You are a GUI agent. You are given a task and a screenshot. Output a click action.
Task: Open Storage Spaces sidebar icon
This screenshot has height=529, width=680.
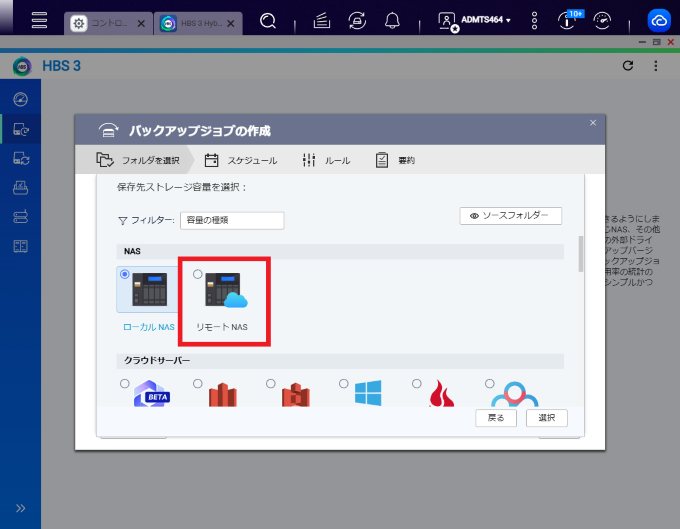point(20,216)
